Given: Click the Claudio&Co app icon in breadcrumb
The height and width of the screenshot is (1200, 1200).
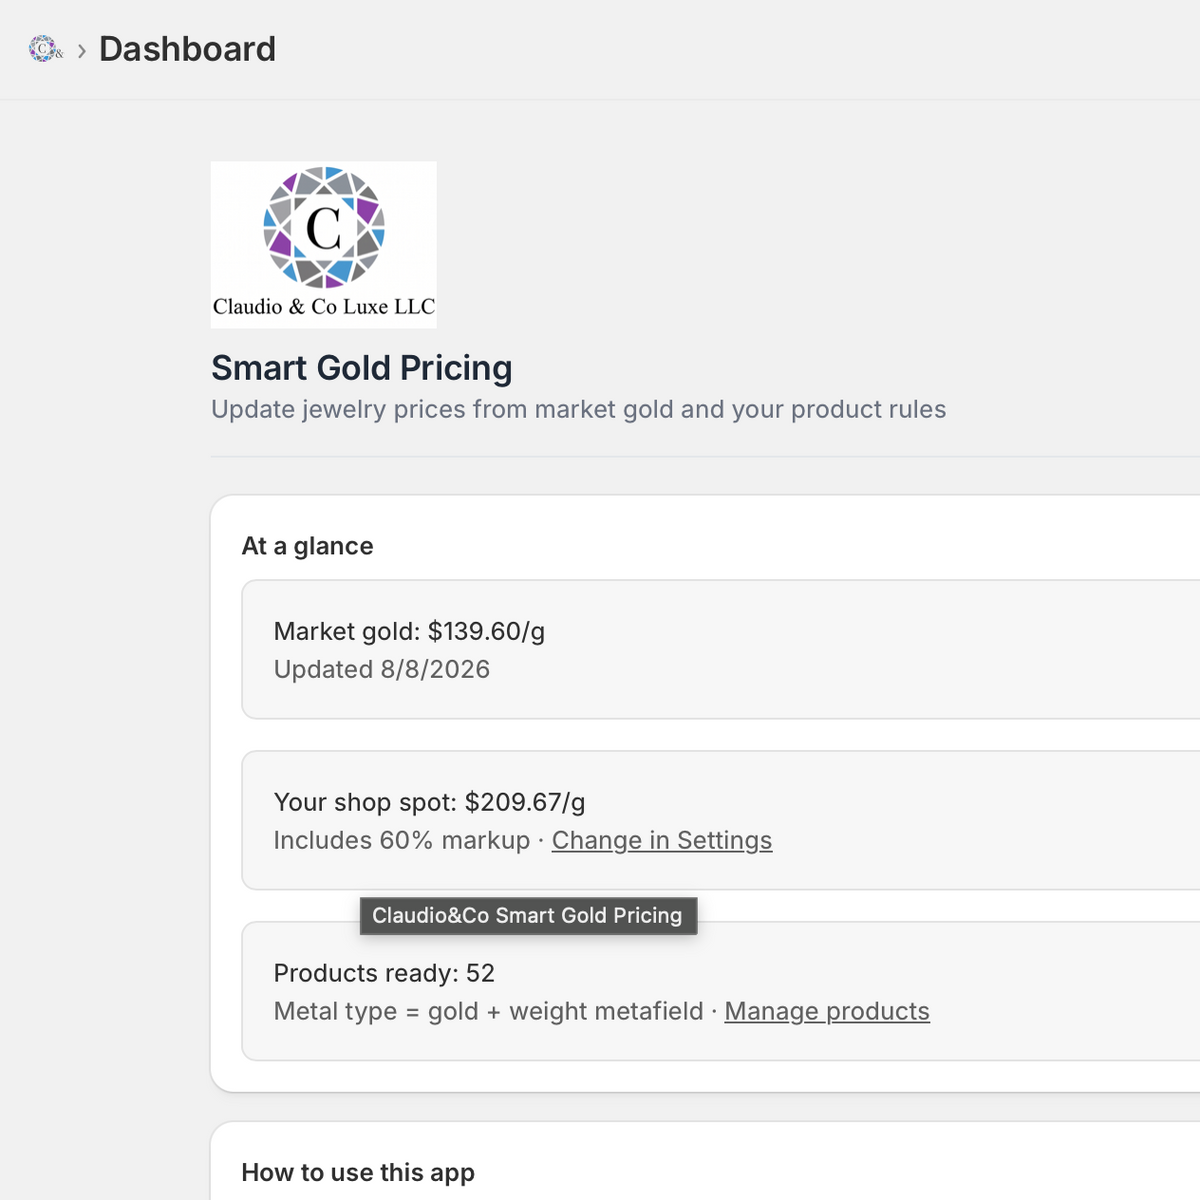Looking at the screenshot, I should click(x=45, y=48).
